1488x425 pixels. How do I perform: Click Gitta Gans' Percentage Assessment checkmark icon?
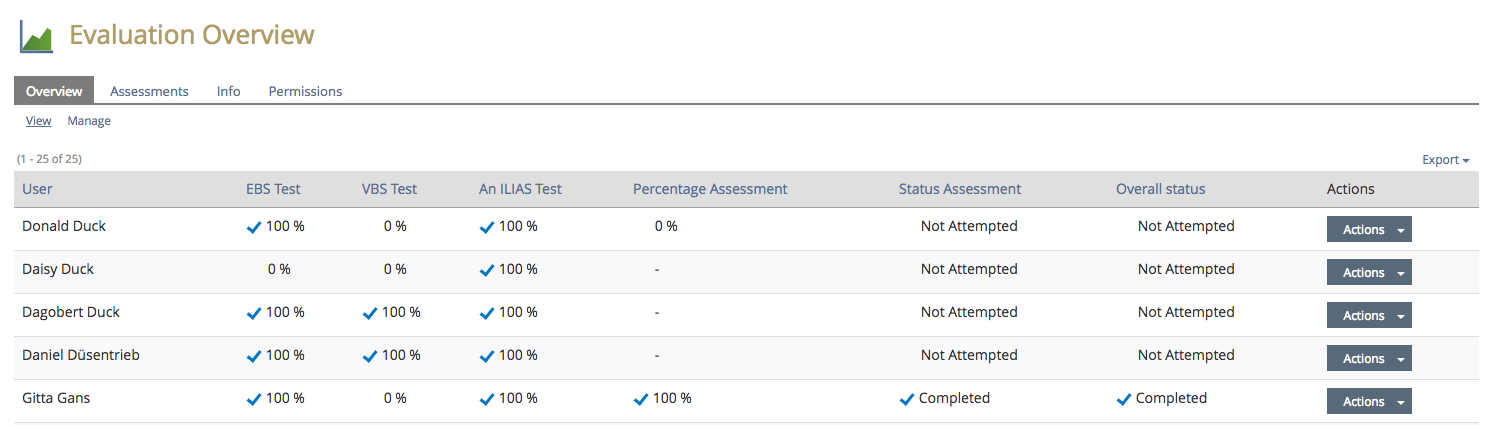click(x=641, y=399)
